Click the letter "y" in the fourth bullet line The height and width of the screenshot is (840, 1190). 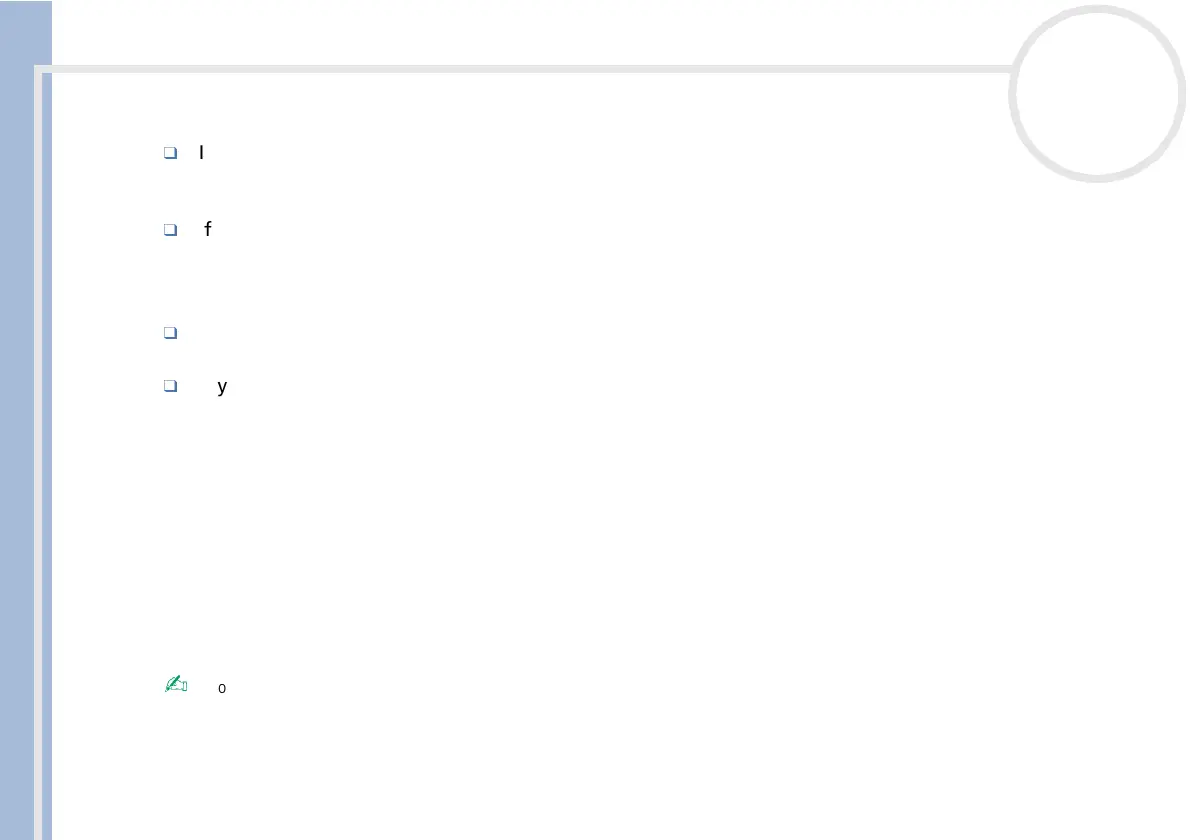click(x=222, y=386)
